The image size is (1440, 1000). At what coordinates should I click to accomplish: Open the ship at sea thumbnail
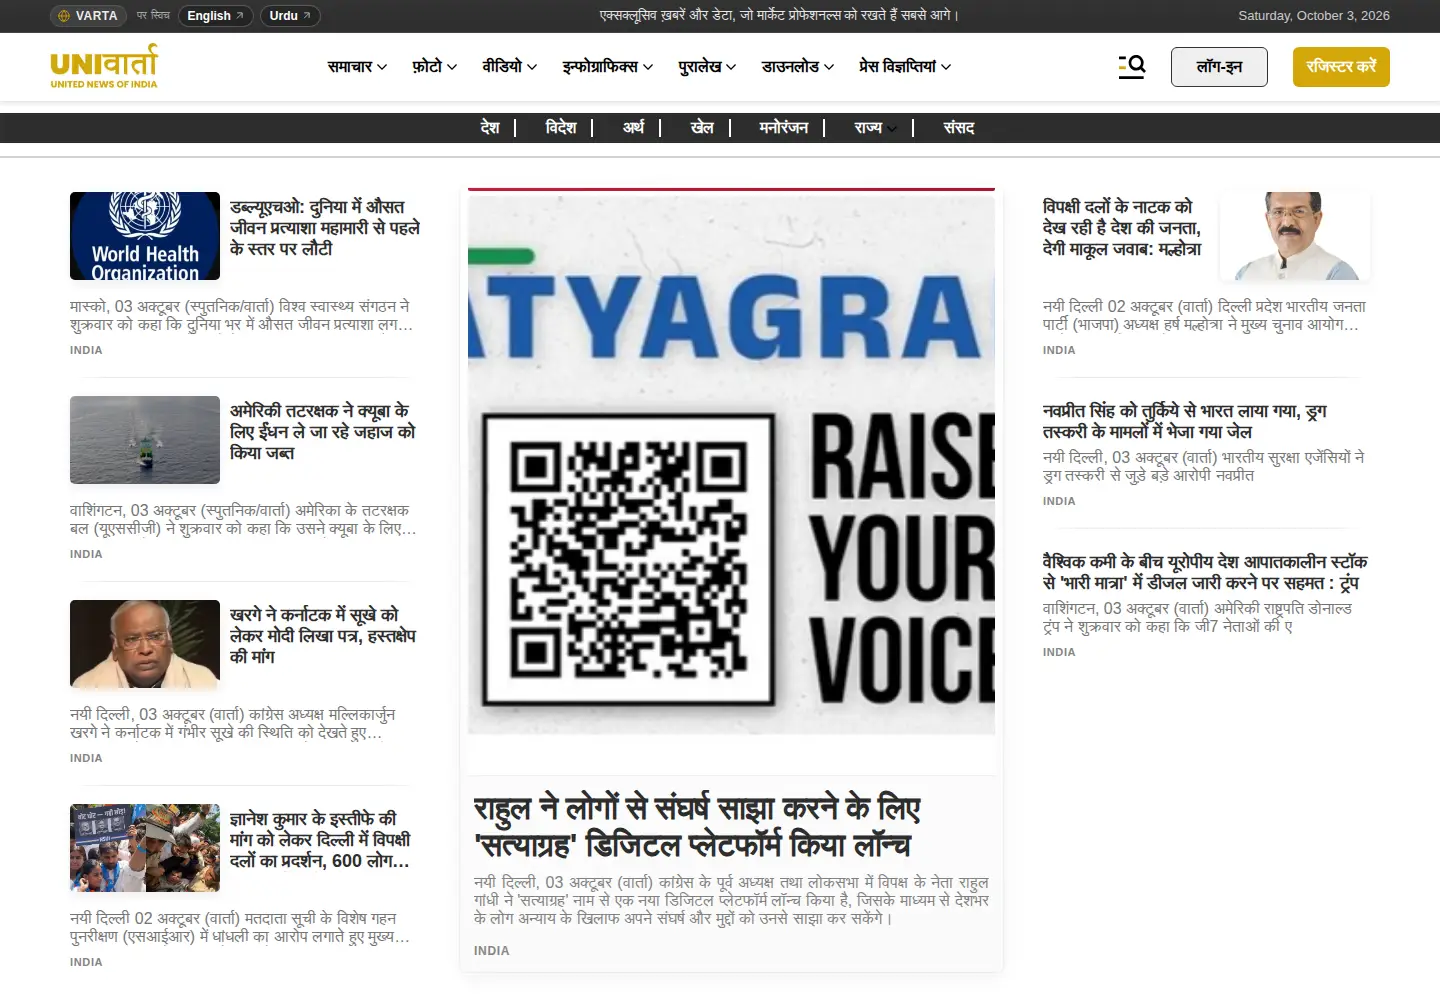coord(145,440)
